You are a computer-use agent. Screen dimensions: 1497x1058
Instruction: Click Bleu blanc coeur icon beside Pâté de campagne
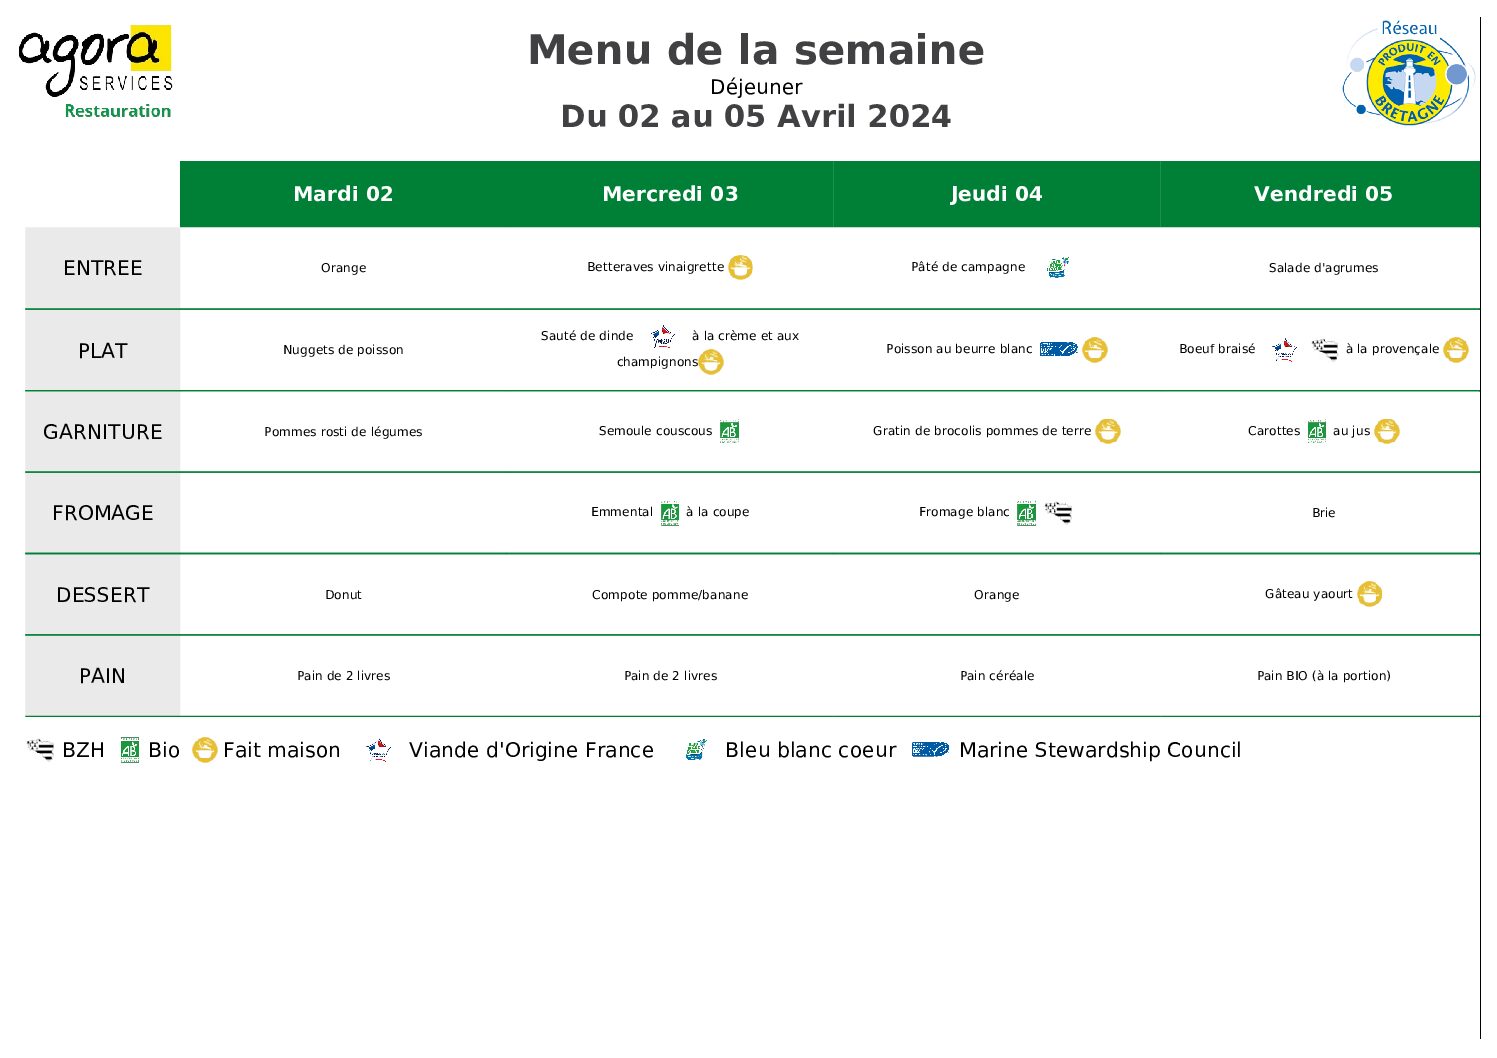[x=1058, y=267]
